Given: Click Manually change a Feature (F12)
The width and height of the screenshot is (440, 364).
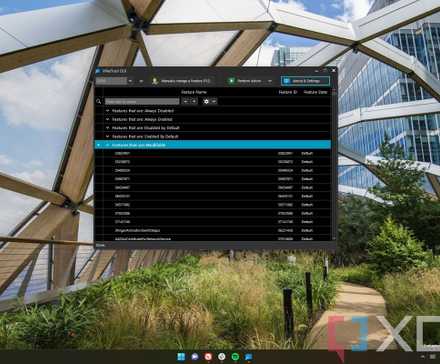Looking at the screenshot, I should [181, 81].
